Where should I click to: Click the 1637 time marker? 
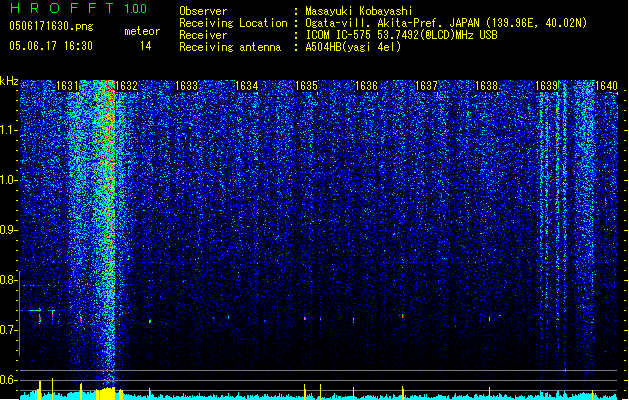pyautogui.click(x=426, y=86)
